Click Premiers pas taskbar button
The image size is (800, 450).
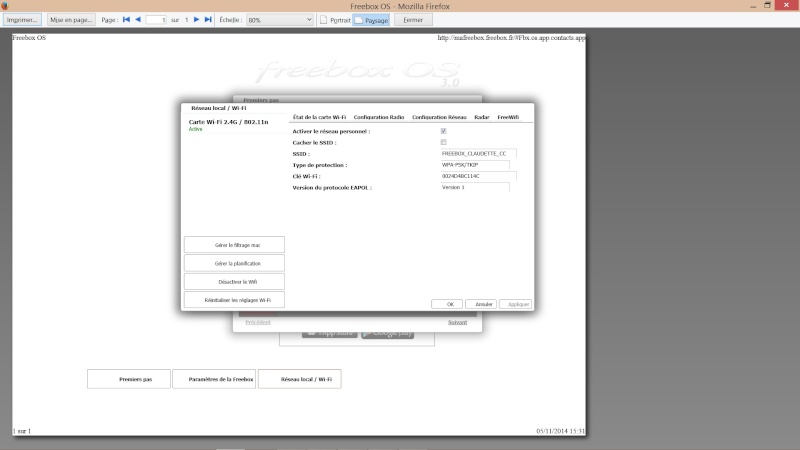click(x=129, y=379)
